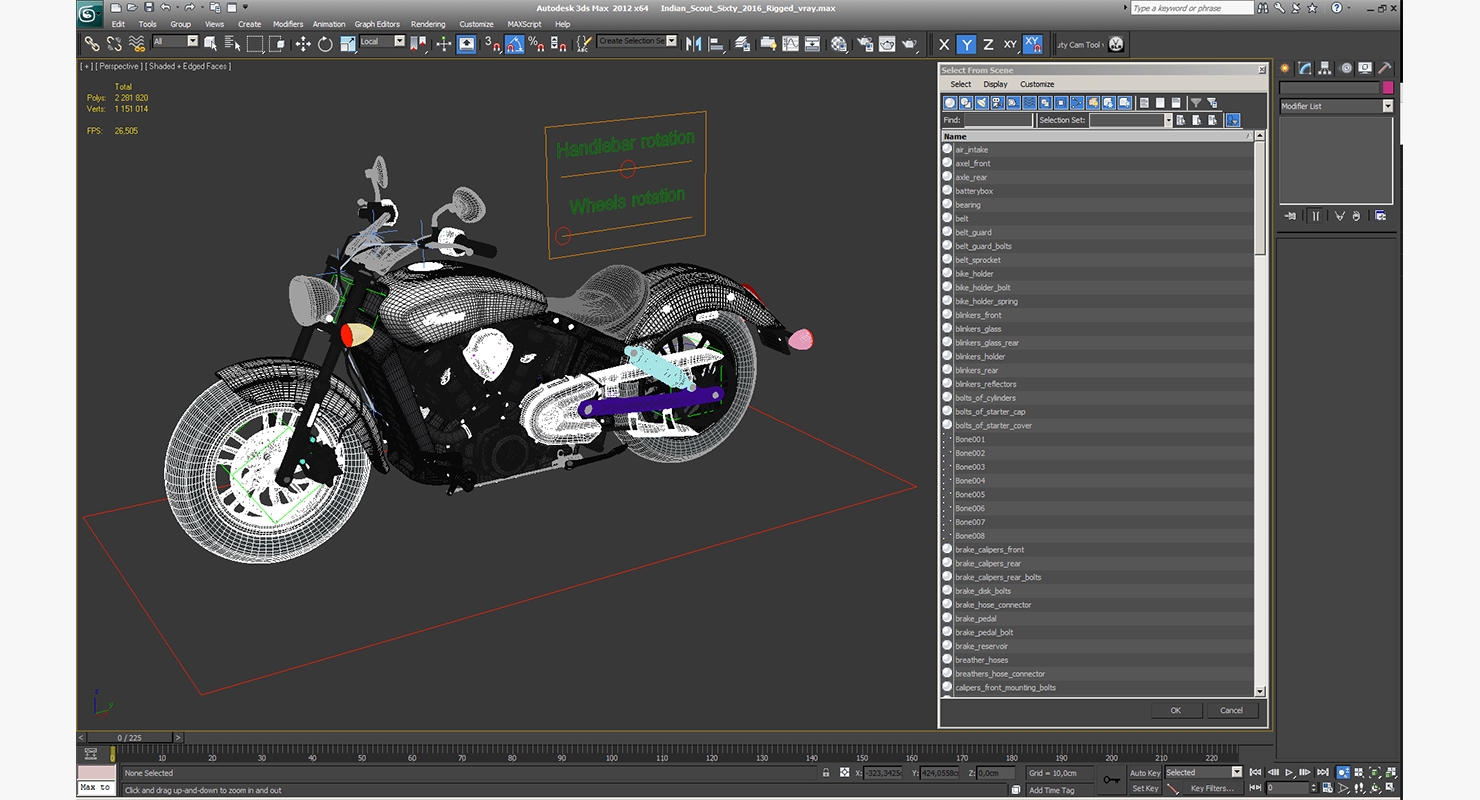Open the Curve Editor
This screenshot has height=800, width=1480.
click(x=790, y=44)
